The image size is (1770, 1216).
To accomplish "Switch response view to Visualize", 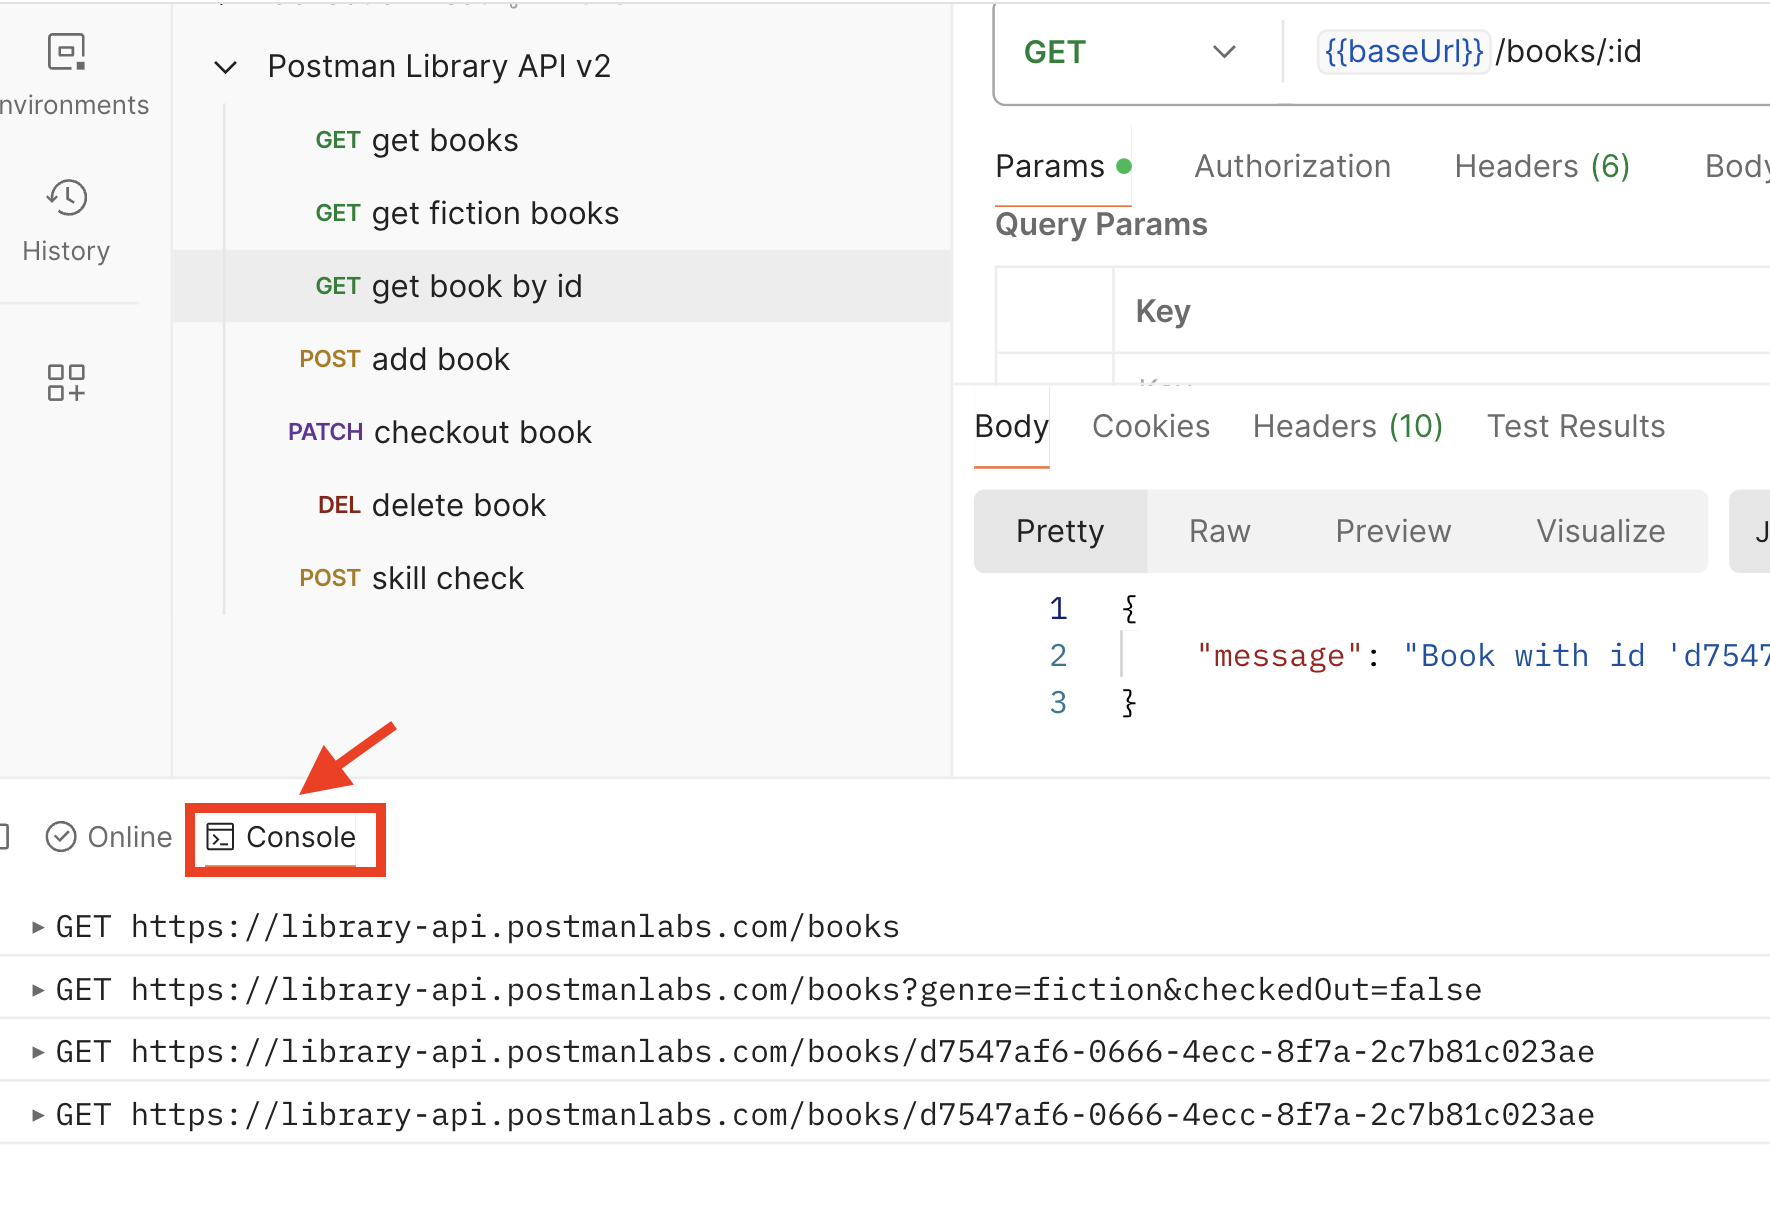I will (1599, 531).
